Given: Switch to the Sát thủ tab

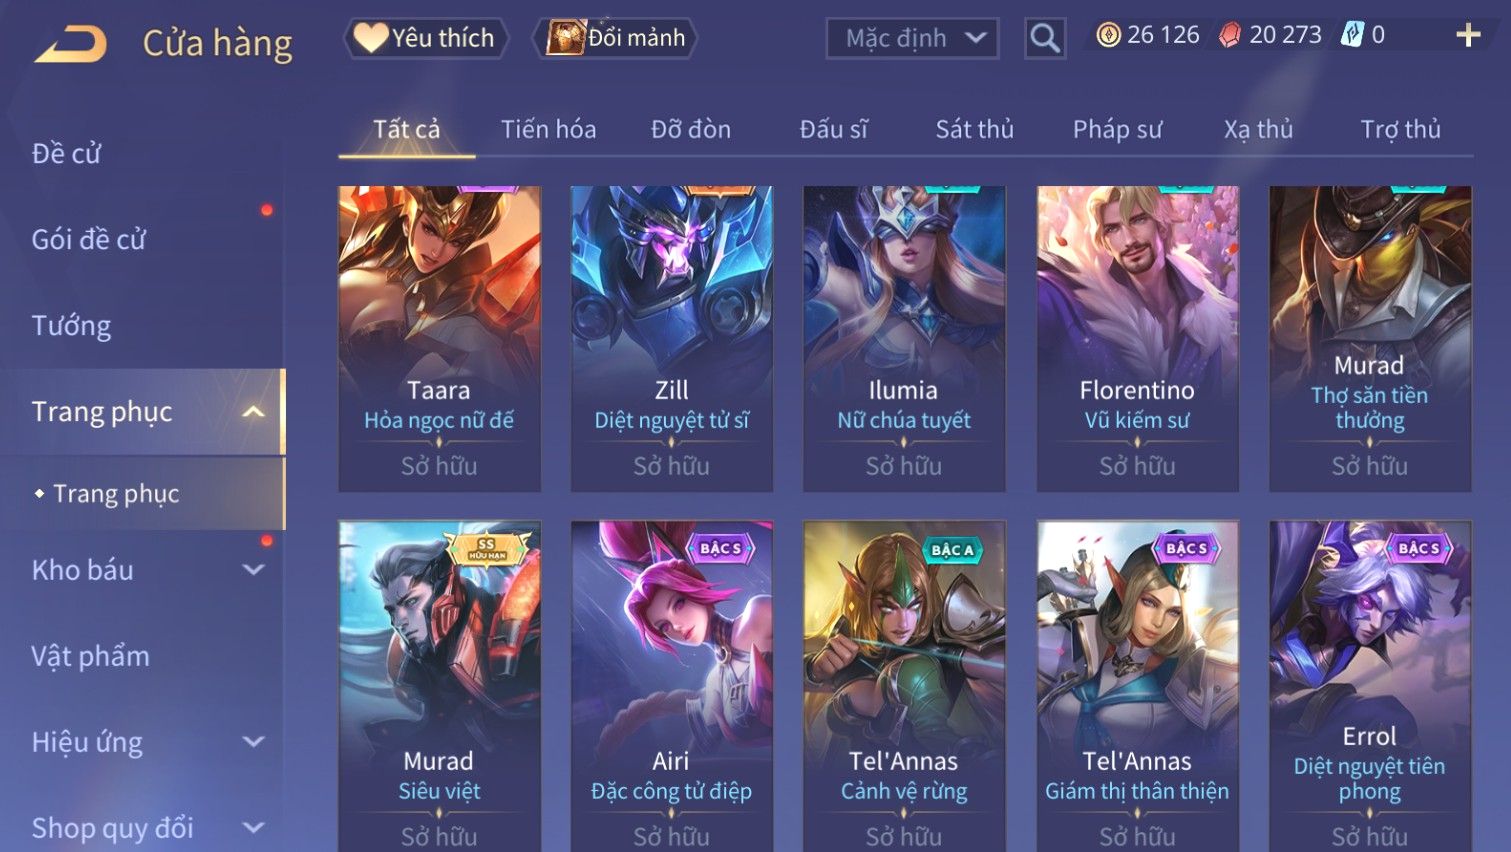Looking at the screenshot, I should tap(975, 129).
